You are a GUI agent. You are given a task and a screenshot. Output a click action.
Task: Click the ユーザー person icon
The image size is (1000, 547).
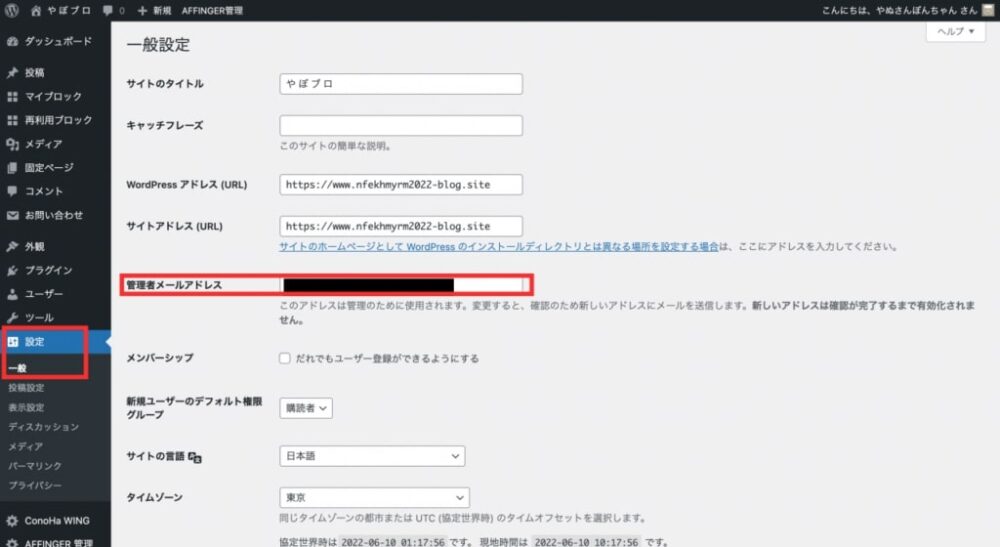(12, 294)
